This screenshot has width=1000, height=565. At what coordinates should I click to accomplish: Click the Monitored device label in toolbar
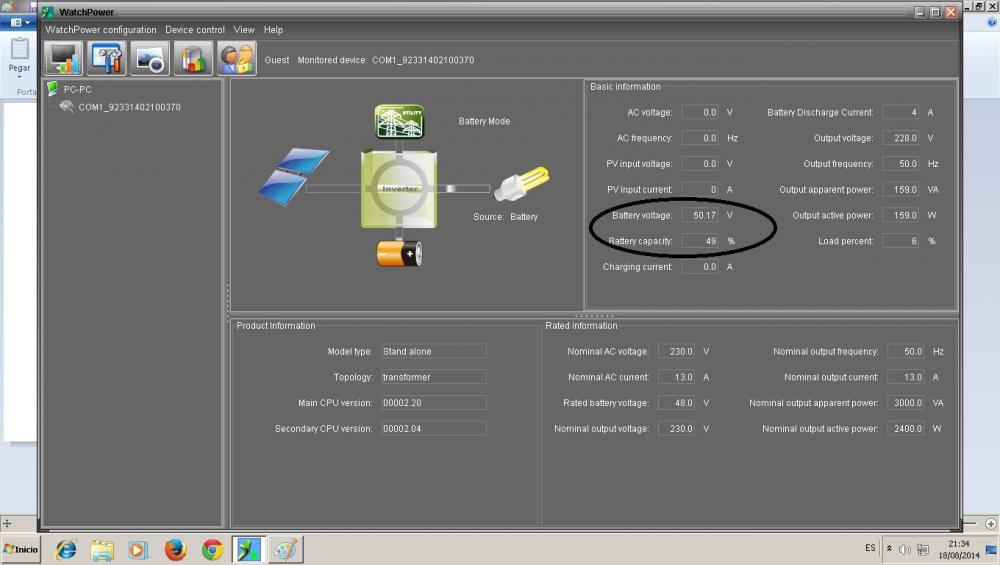[x=386, y=60]
